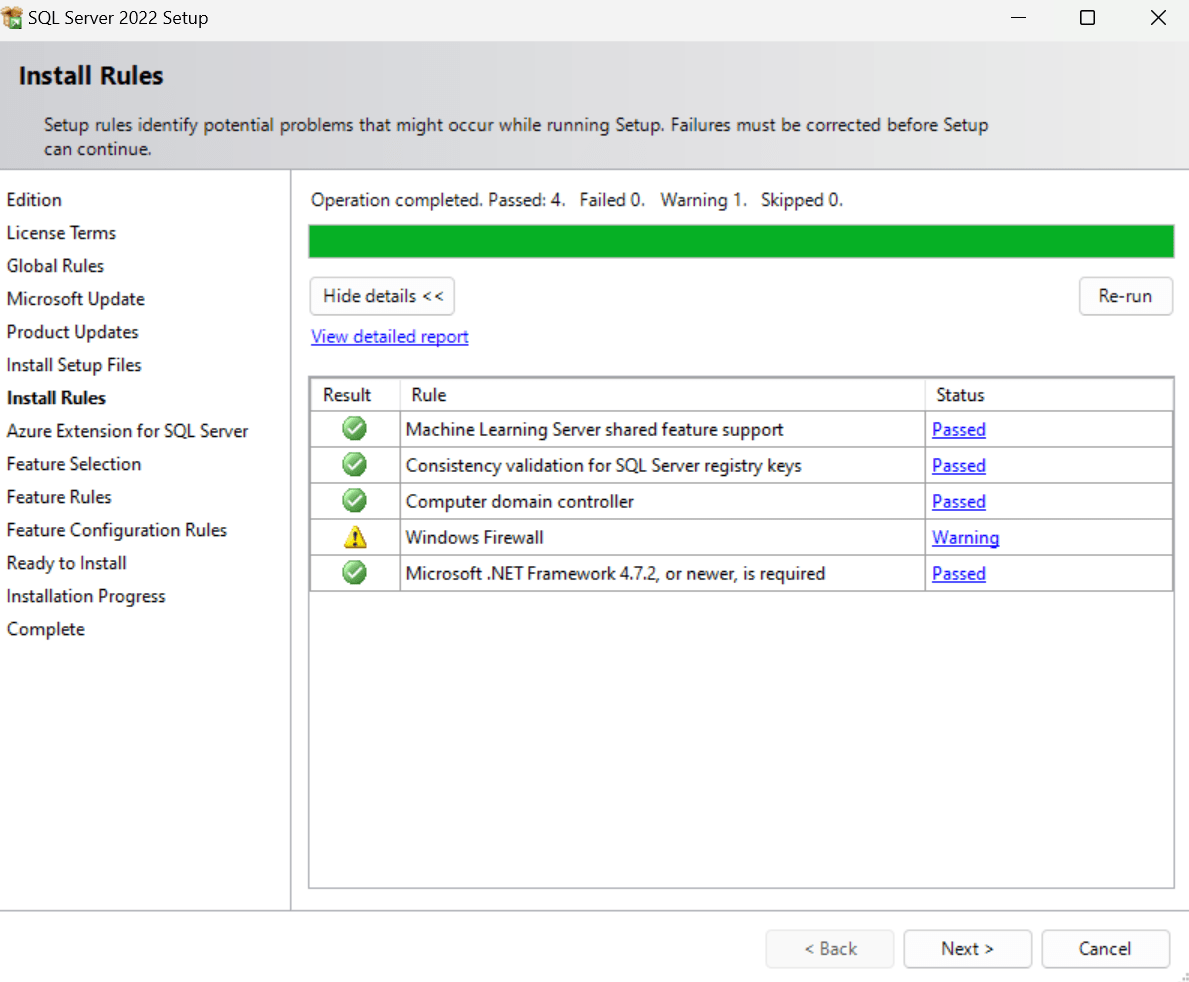Close the SQL Server 2022 Setup window
The height and width of the screenshot is (982, 1189).
1158,17
